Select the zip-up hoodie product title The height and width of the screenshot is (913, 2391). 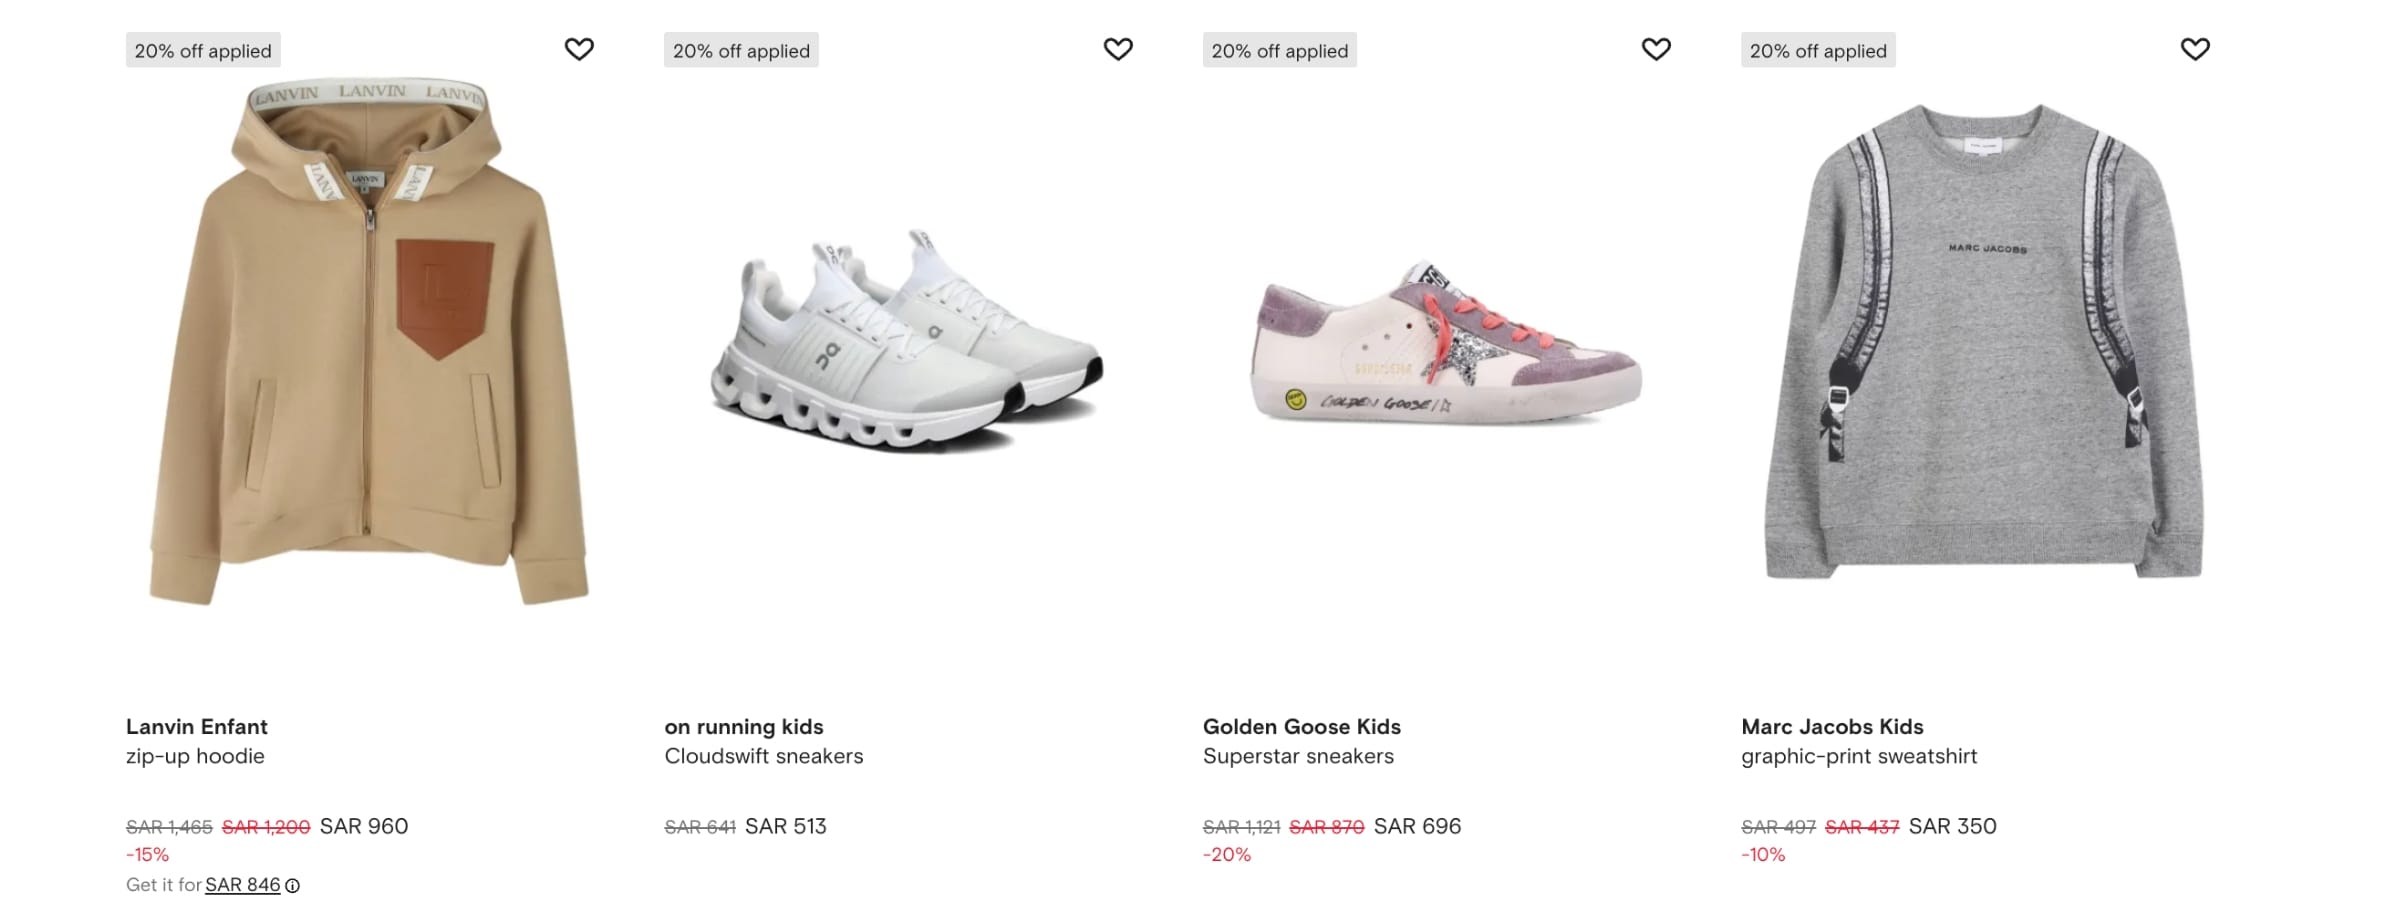pyautogui.click(x=195, y=756)
